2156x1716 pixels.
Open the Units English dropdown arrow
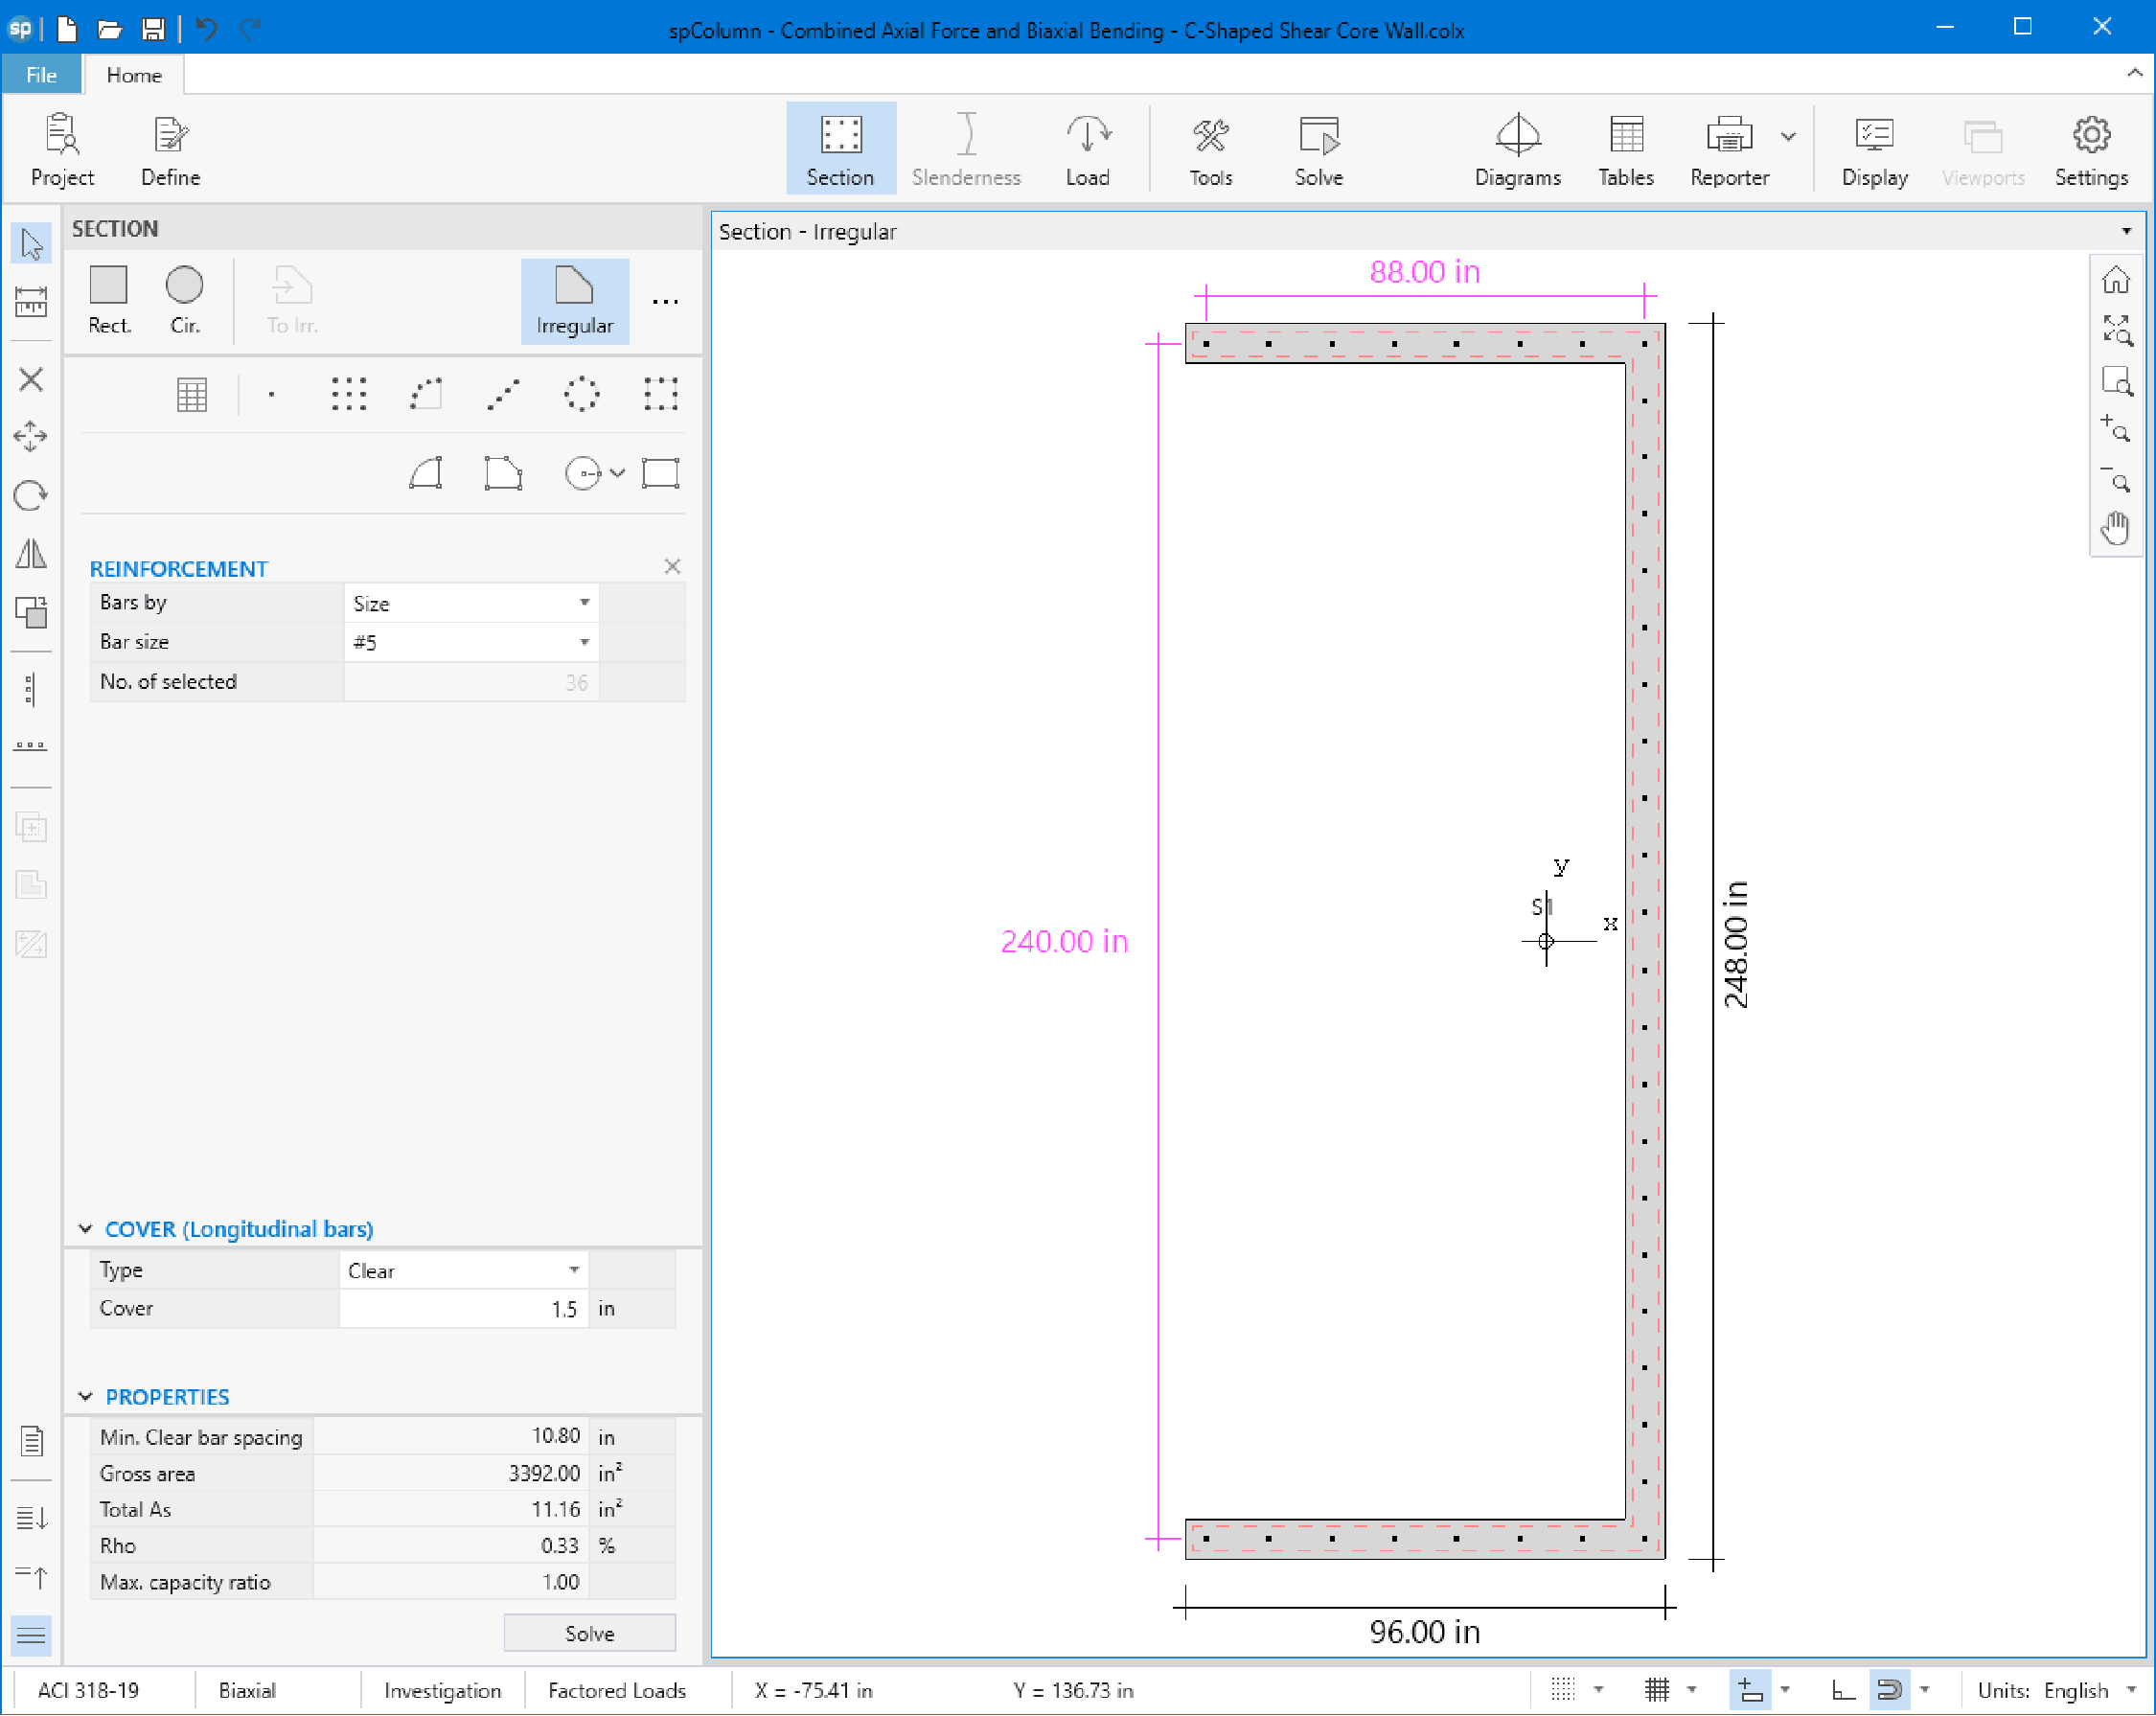[x=2131, y=1690]
